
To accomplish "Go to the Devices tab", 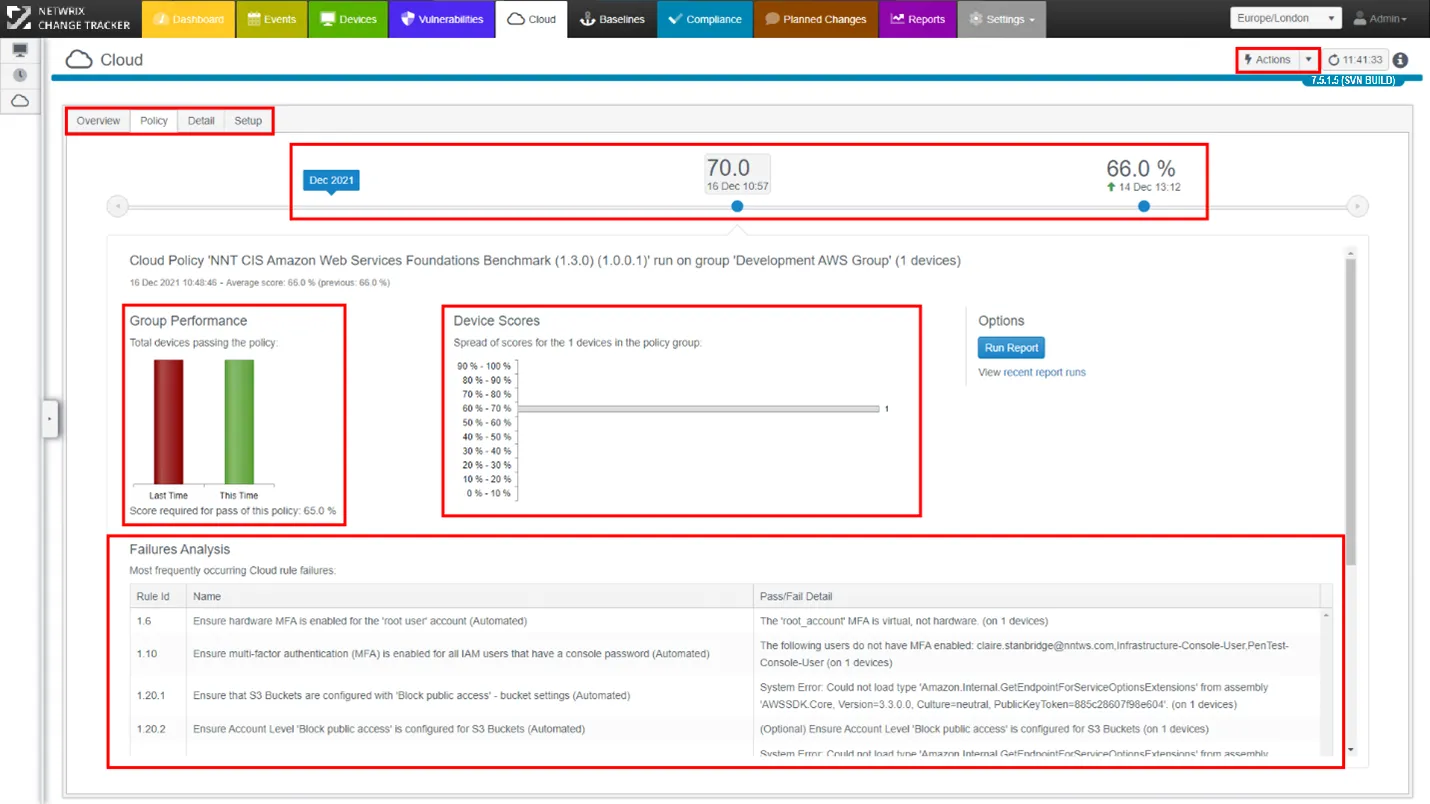I will 348,19.
